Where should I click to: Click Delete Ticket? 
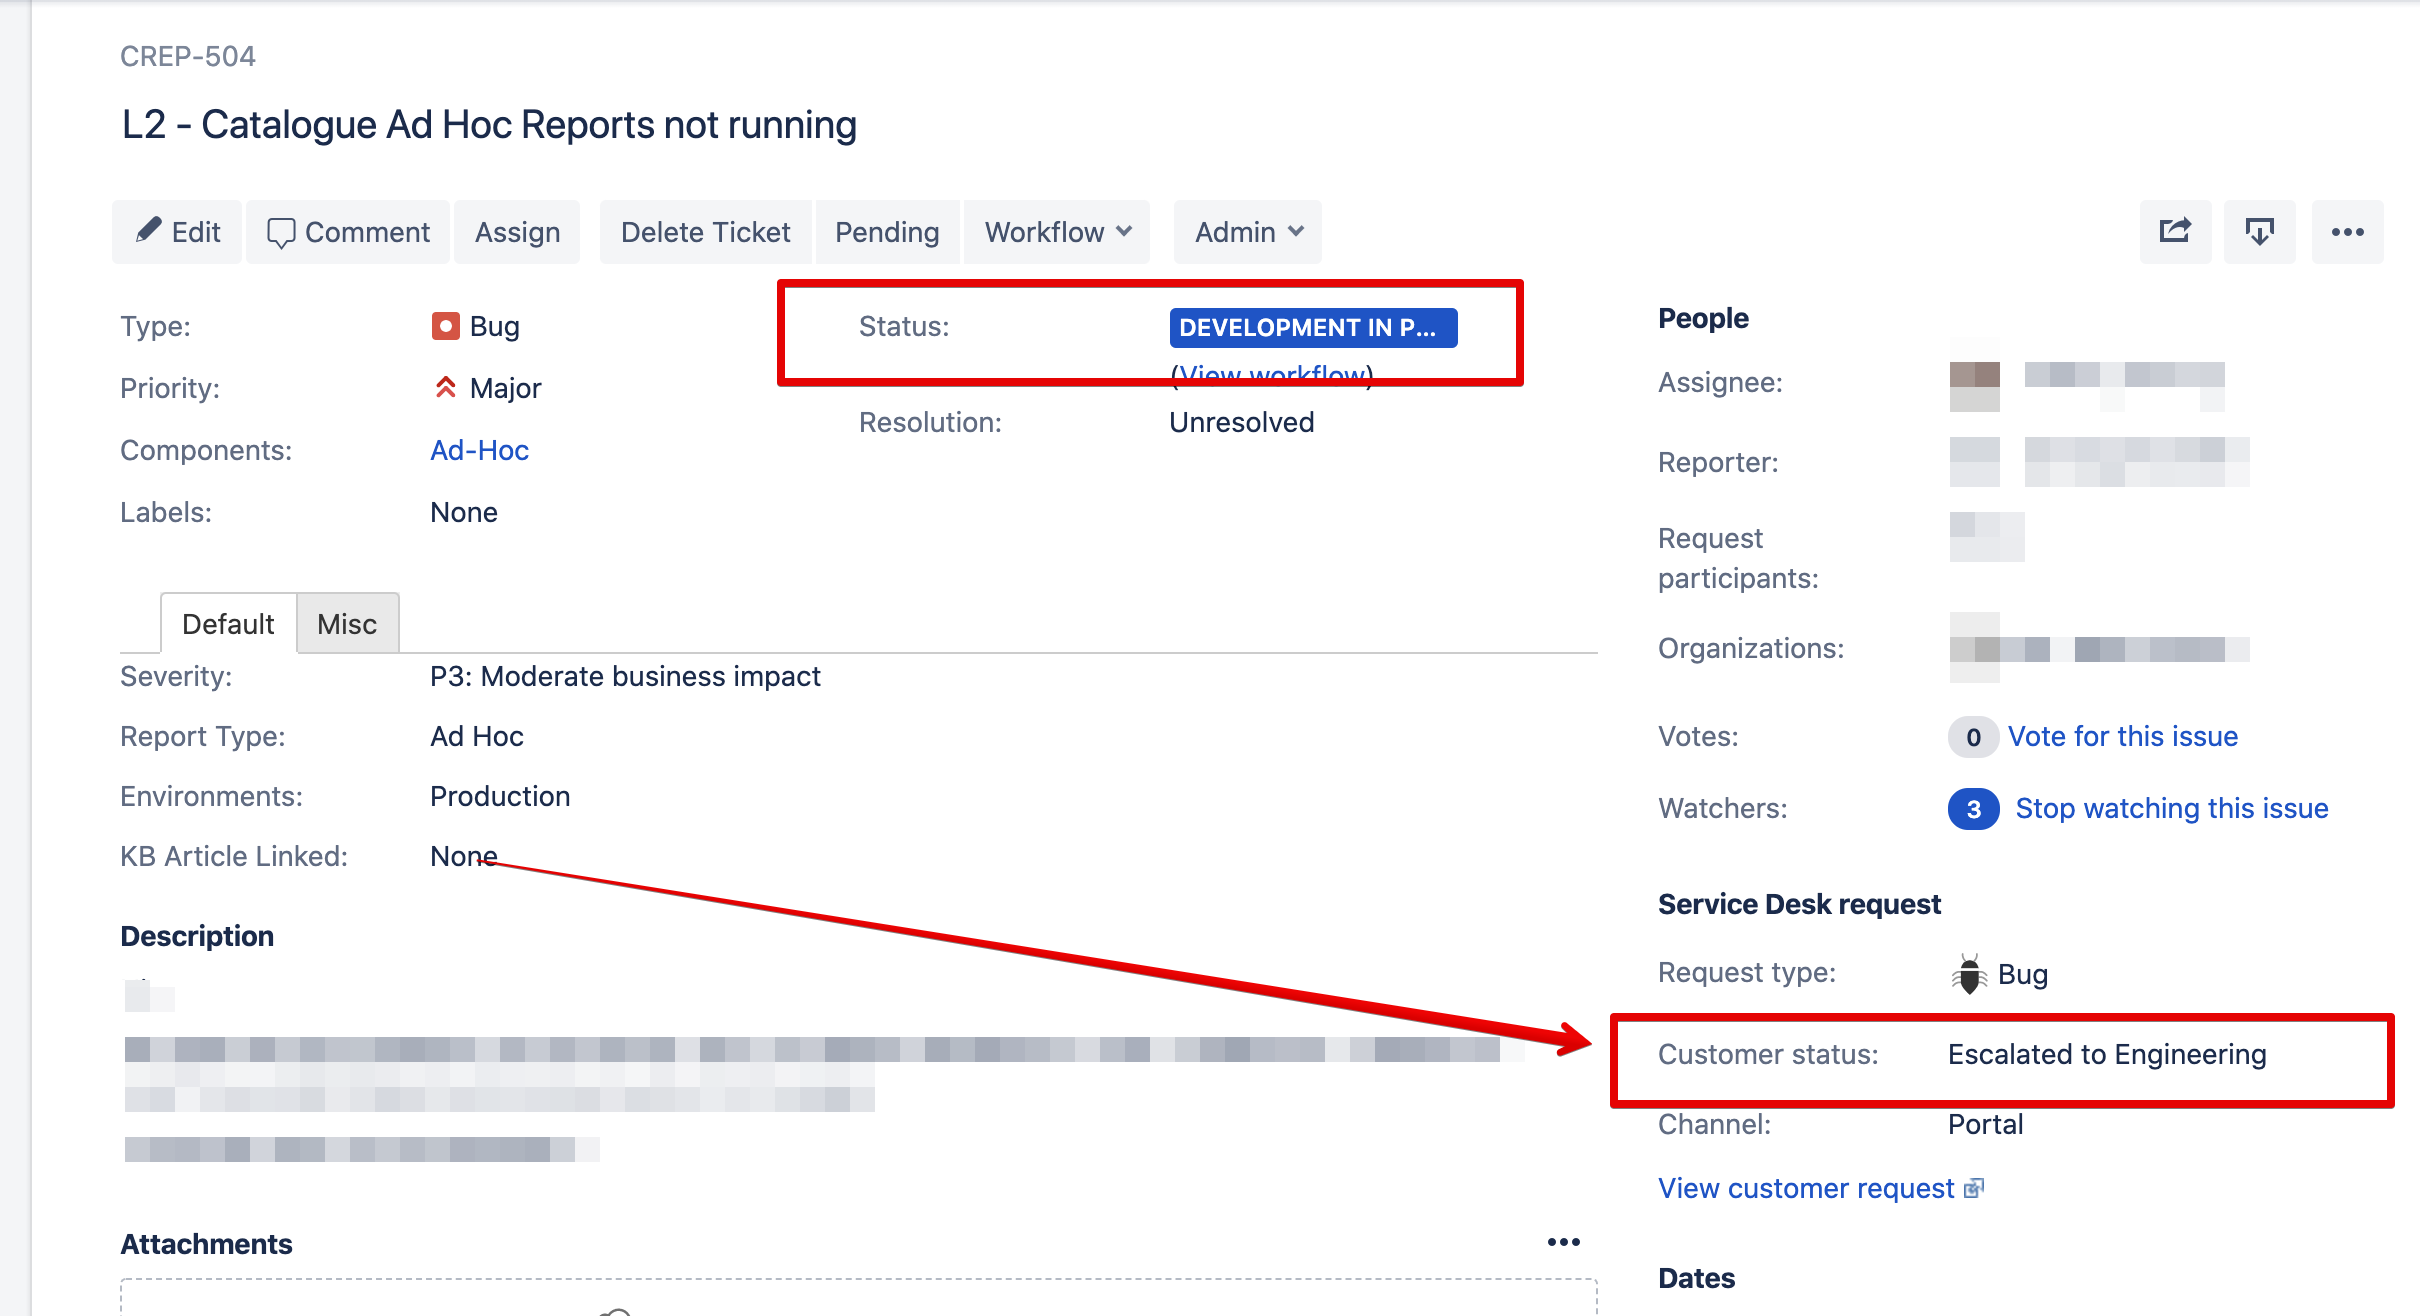coord(706,232)
